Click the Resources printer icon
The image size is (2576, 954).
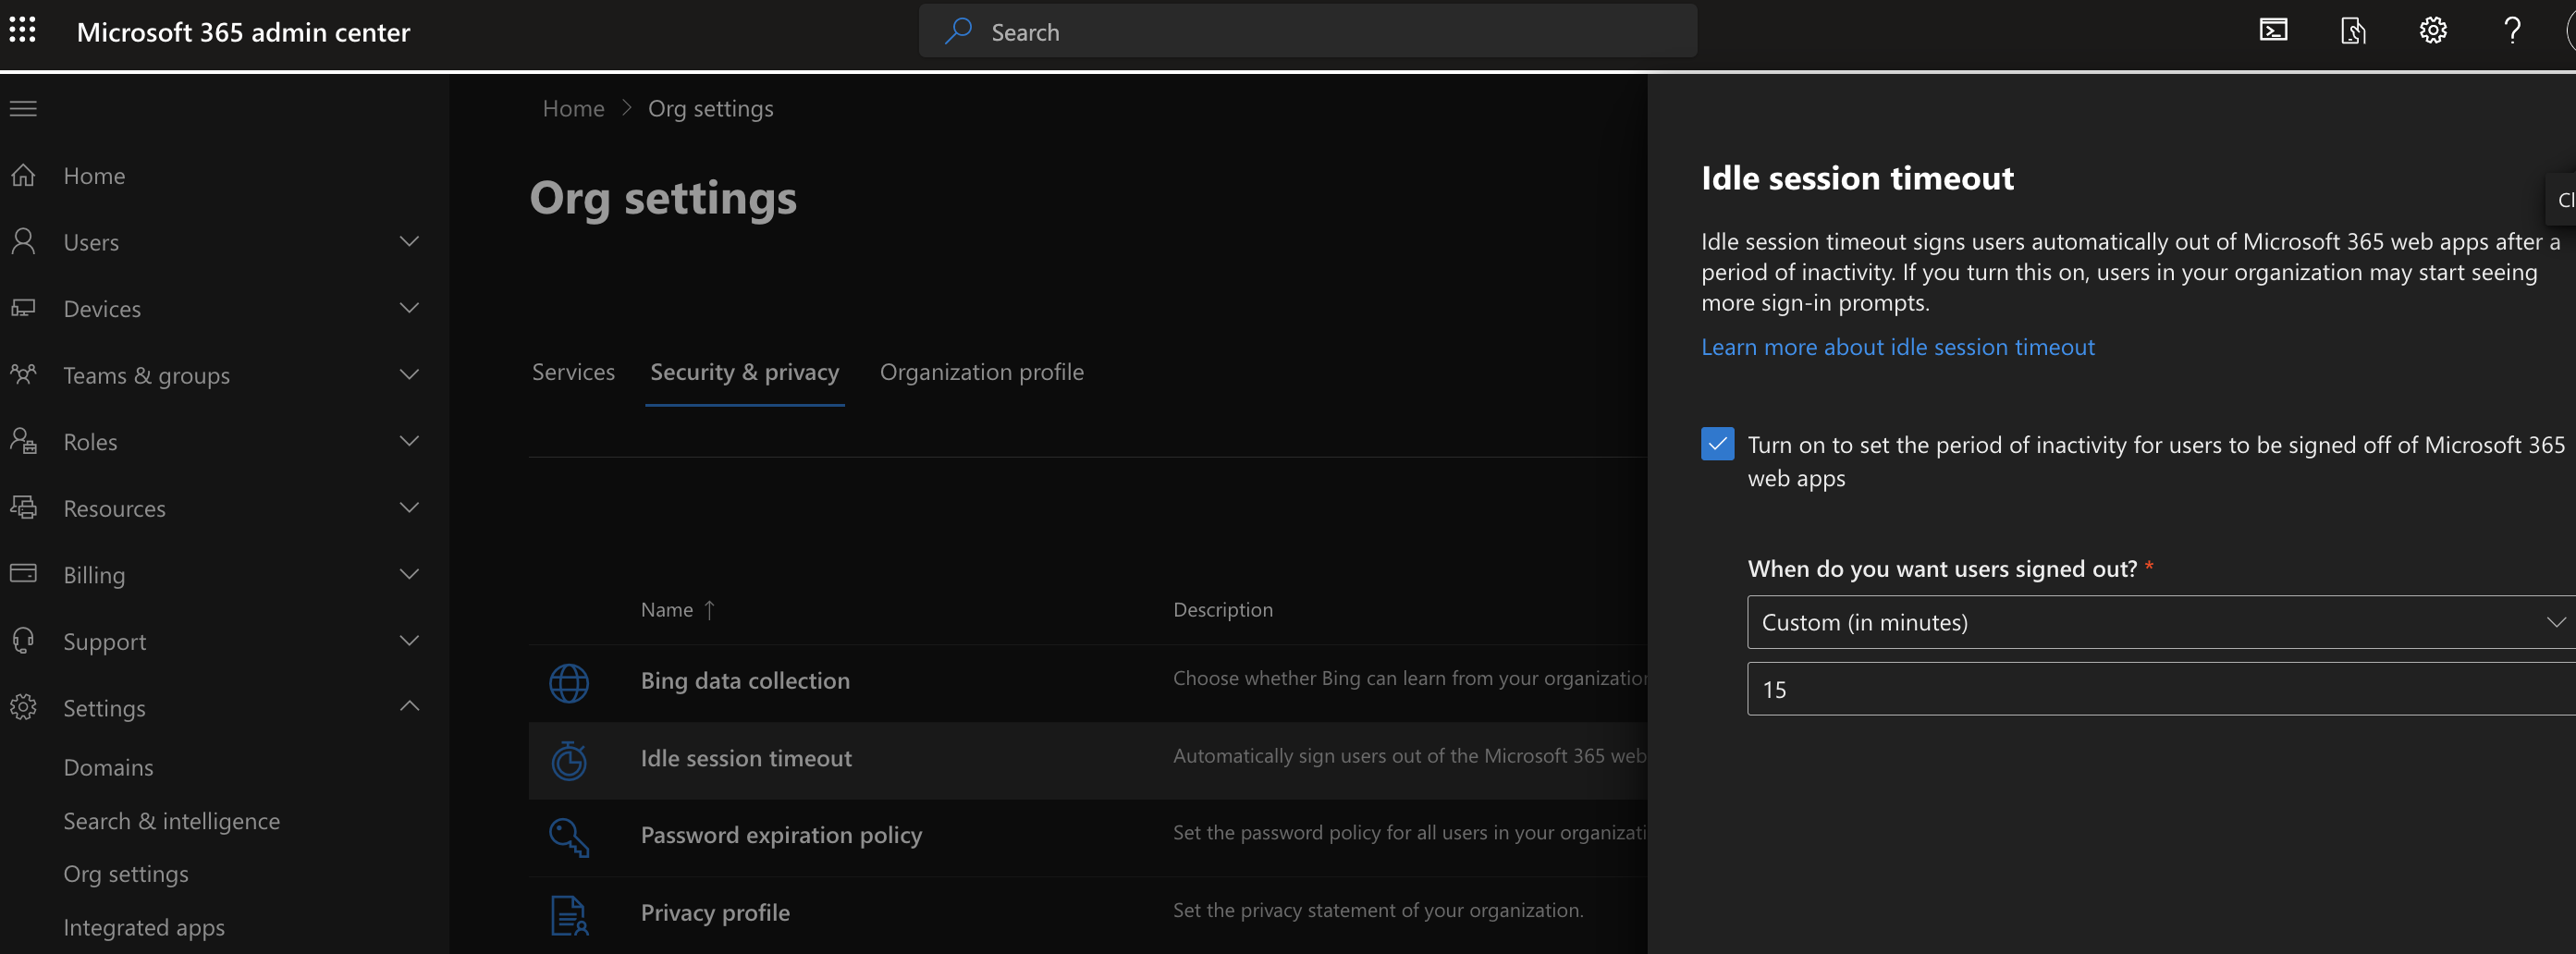click(23, 507)
